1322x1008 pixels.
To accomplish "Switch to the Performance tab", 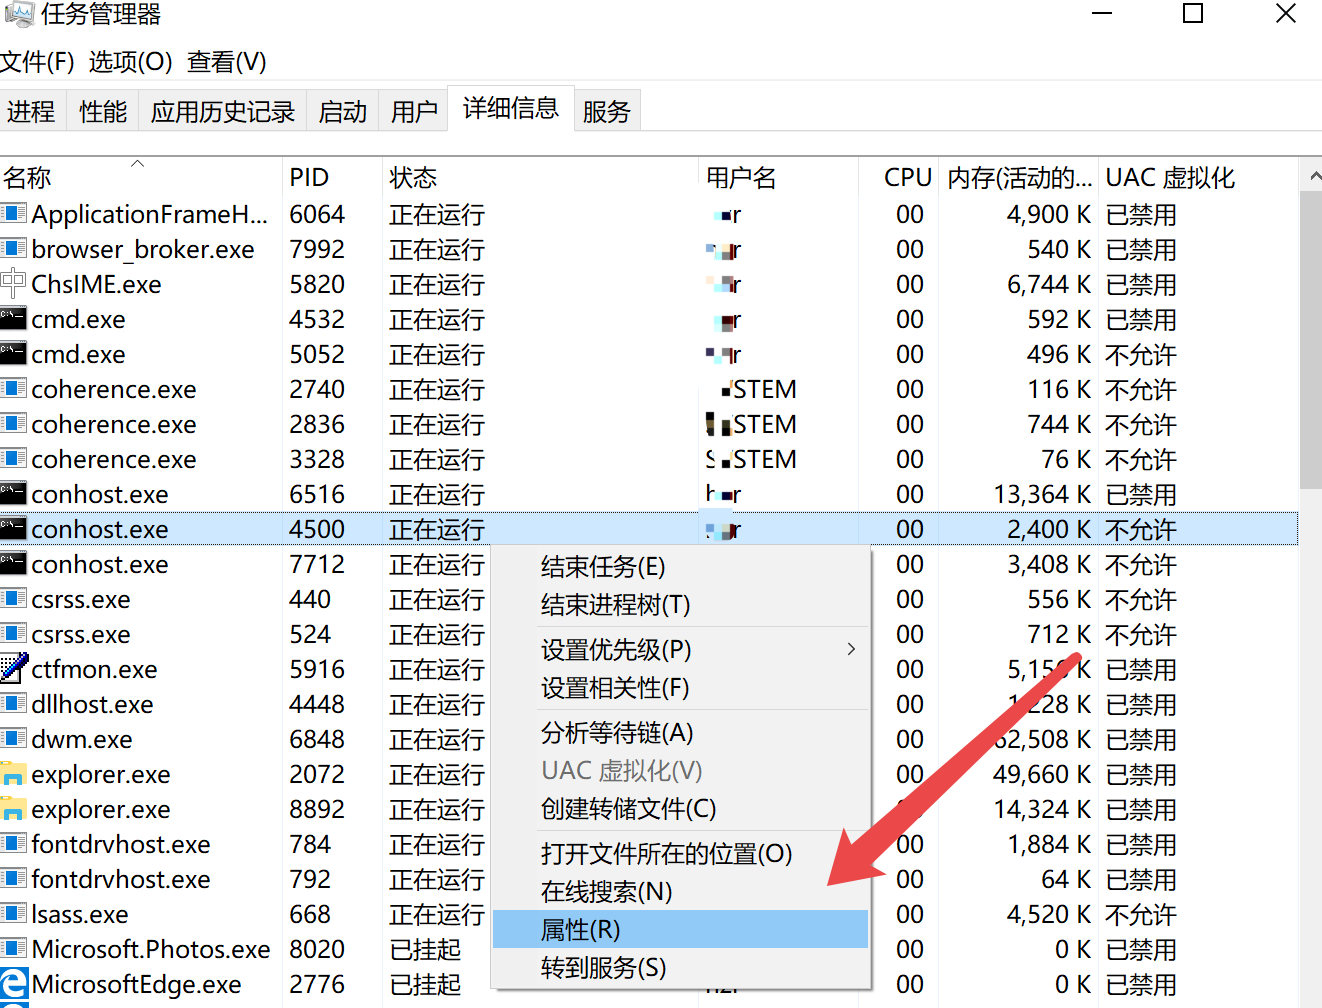I will tap(103, 111).
